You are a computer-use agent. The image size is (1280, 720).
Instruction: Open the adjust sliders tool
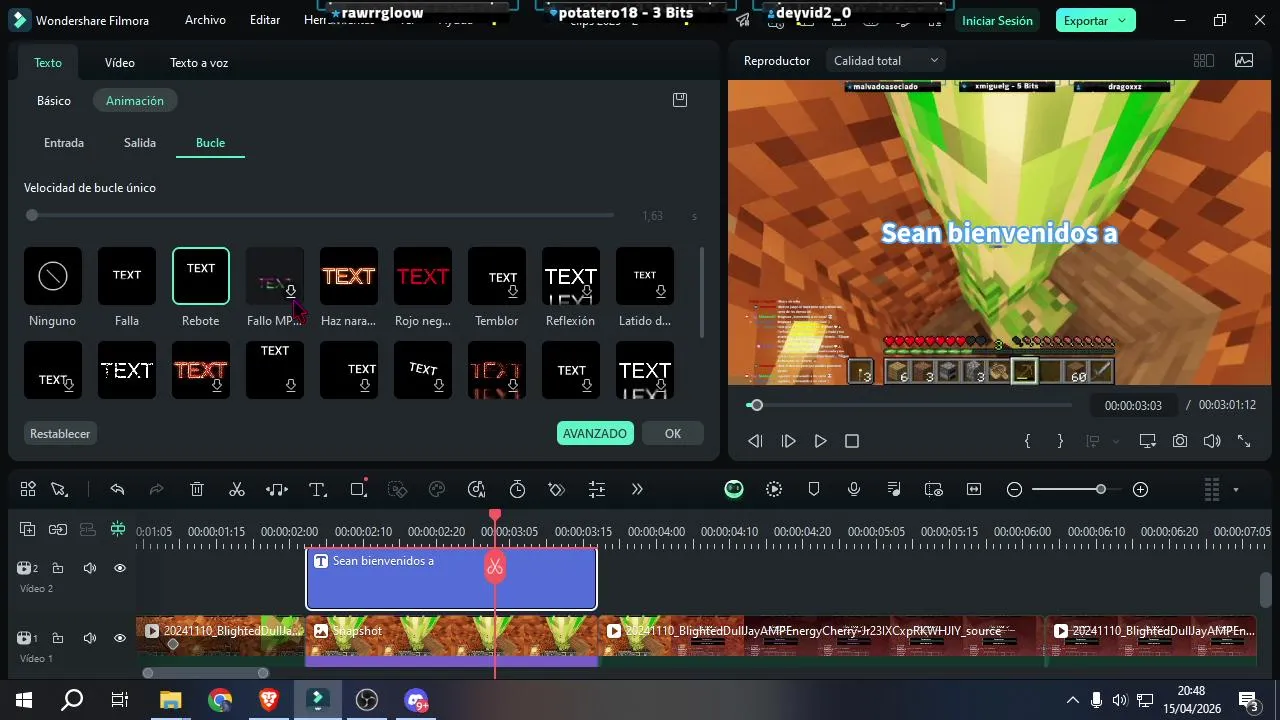coord(597,489)
